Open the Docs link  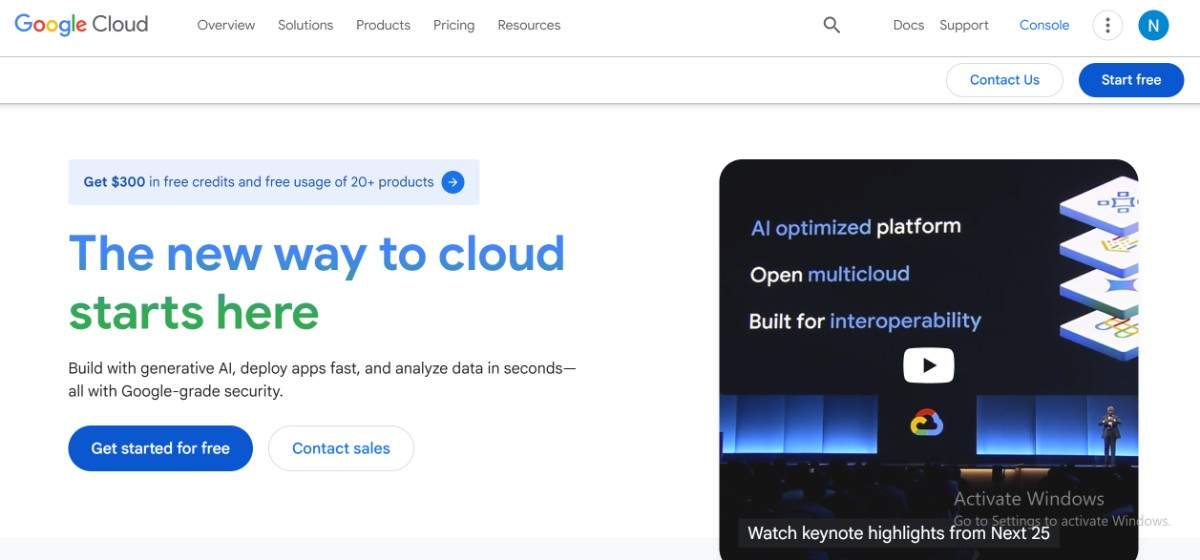click(x=908, y=25)
